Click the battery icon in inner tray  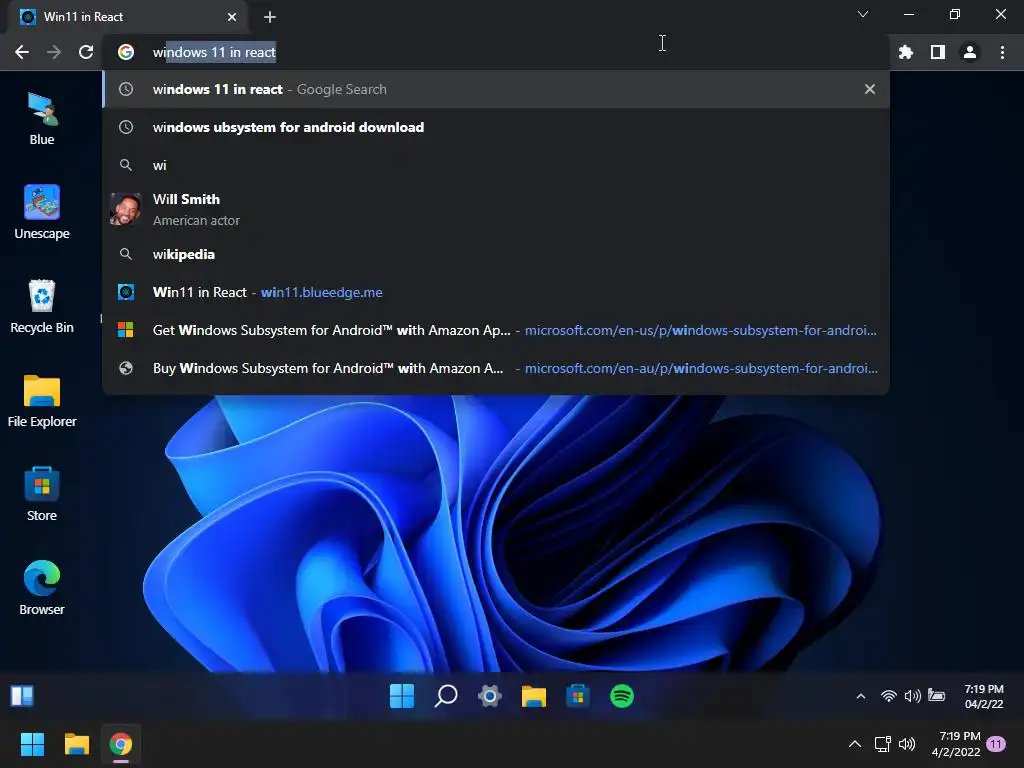tap(936, 696)
